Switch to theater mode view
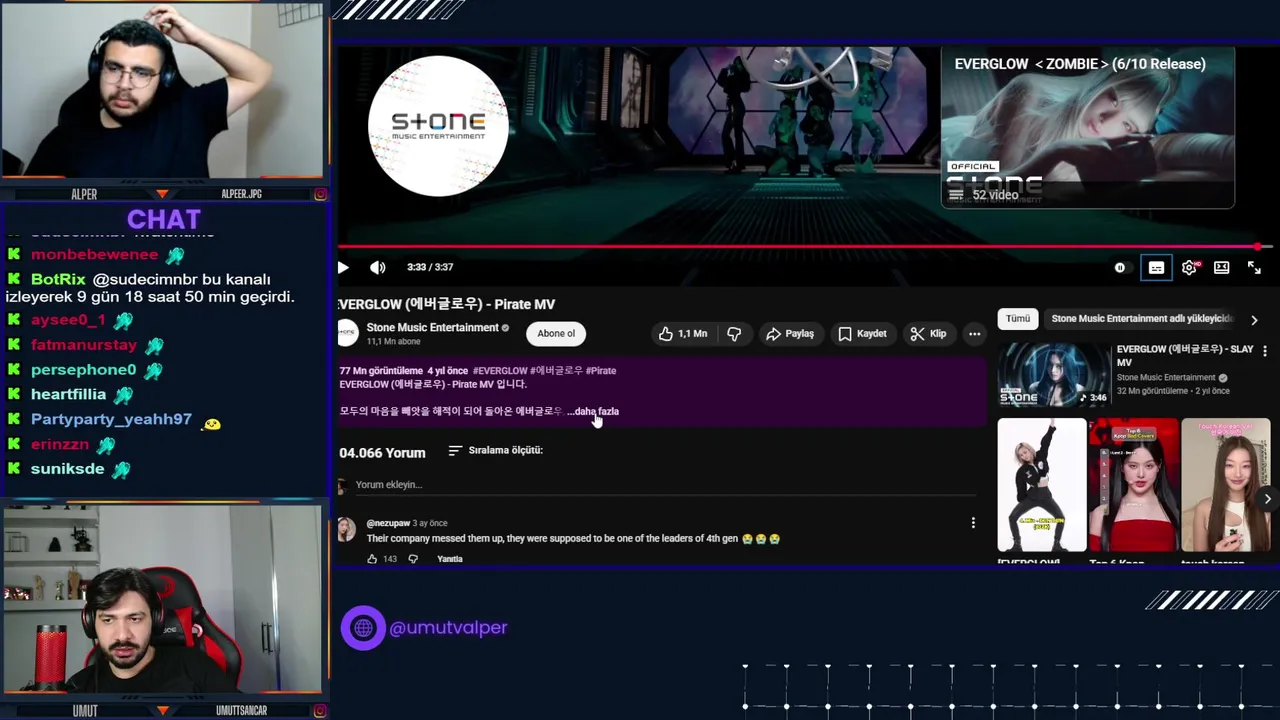The width and height of the screenshot is (1280, 720). click(x=1221, y=268)
